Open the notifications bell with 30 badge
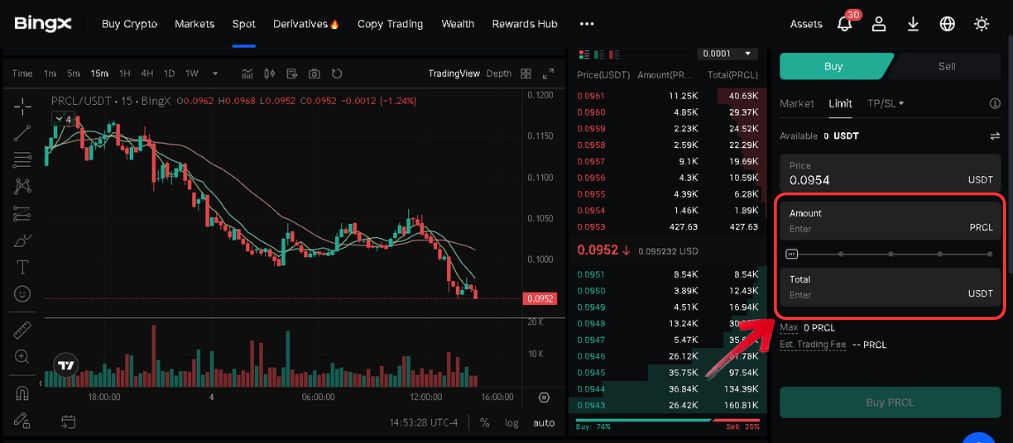The height and width of the screenshot is (443, 1013). [844, 24]
